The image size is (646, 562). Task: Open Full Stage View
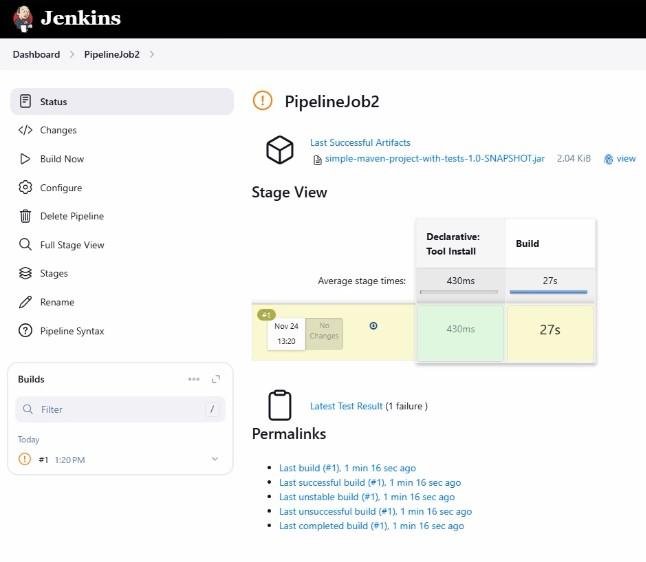(72, 245)
